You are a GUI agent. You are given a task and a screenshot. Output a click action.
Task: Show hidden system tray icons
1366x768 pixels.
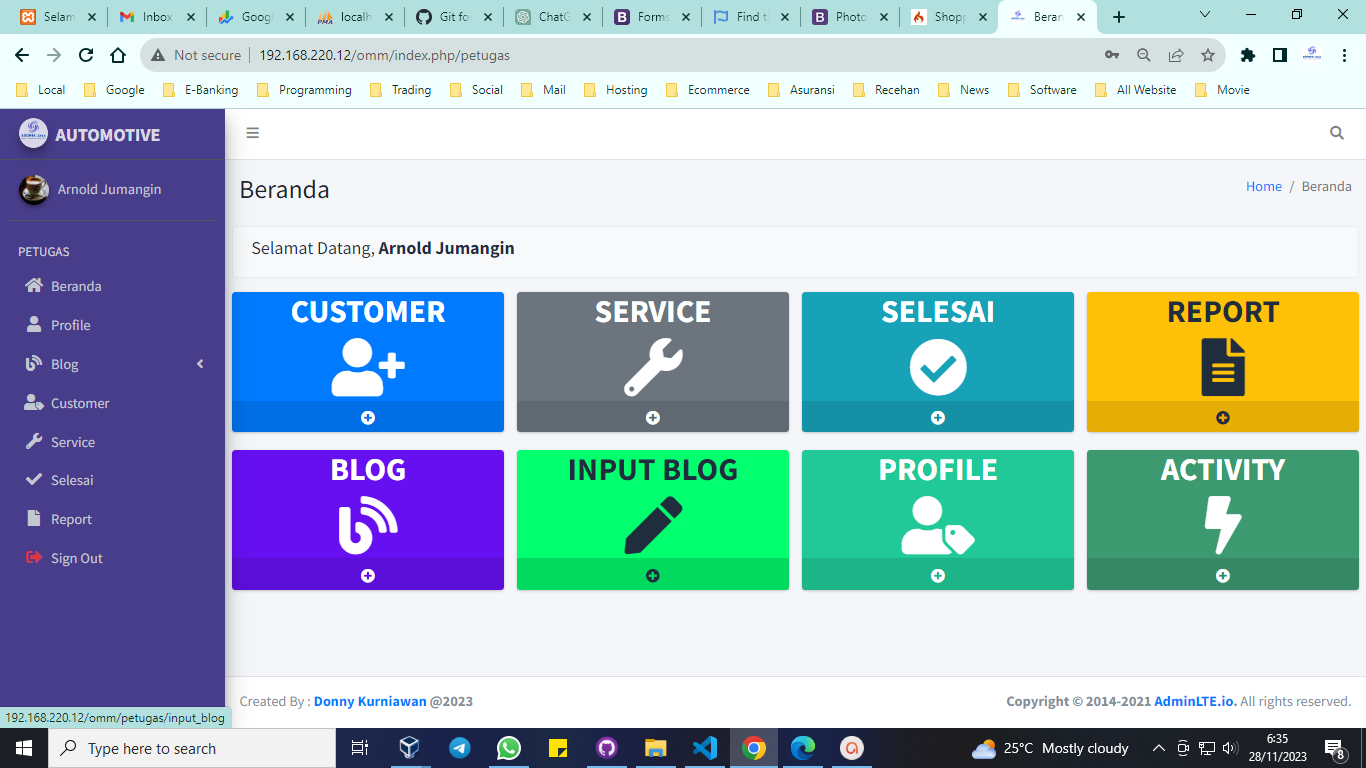click(x=1159, y=748)
